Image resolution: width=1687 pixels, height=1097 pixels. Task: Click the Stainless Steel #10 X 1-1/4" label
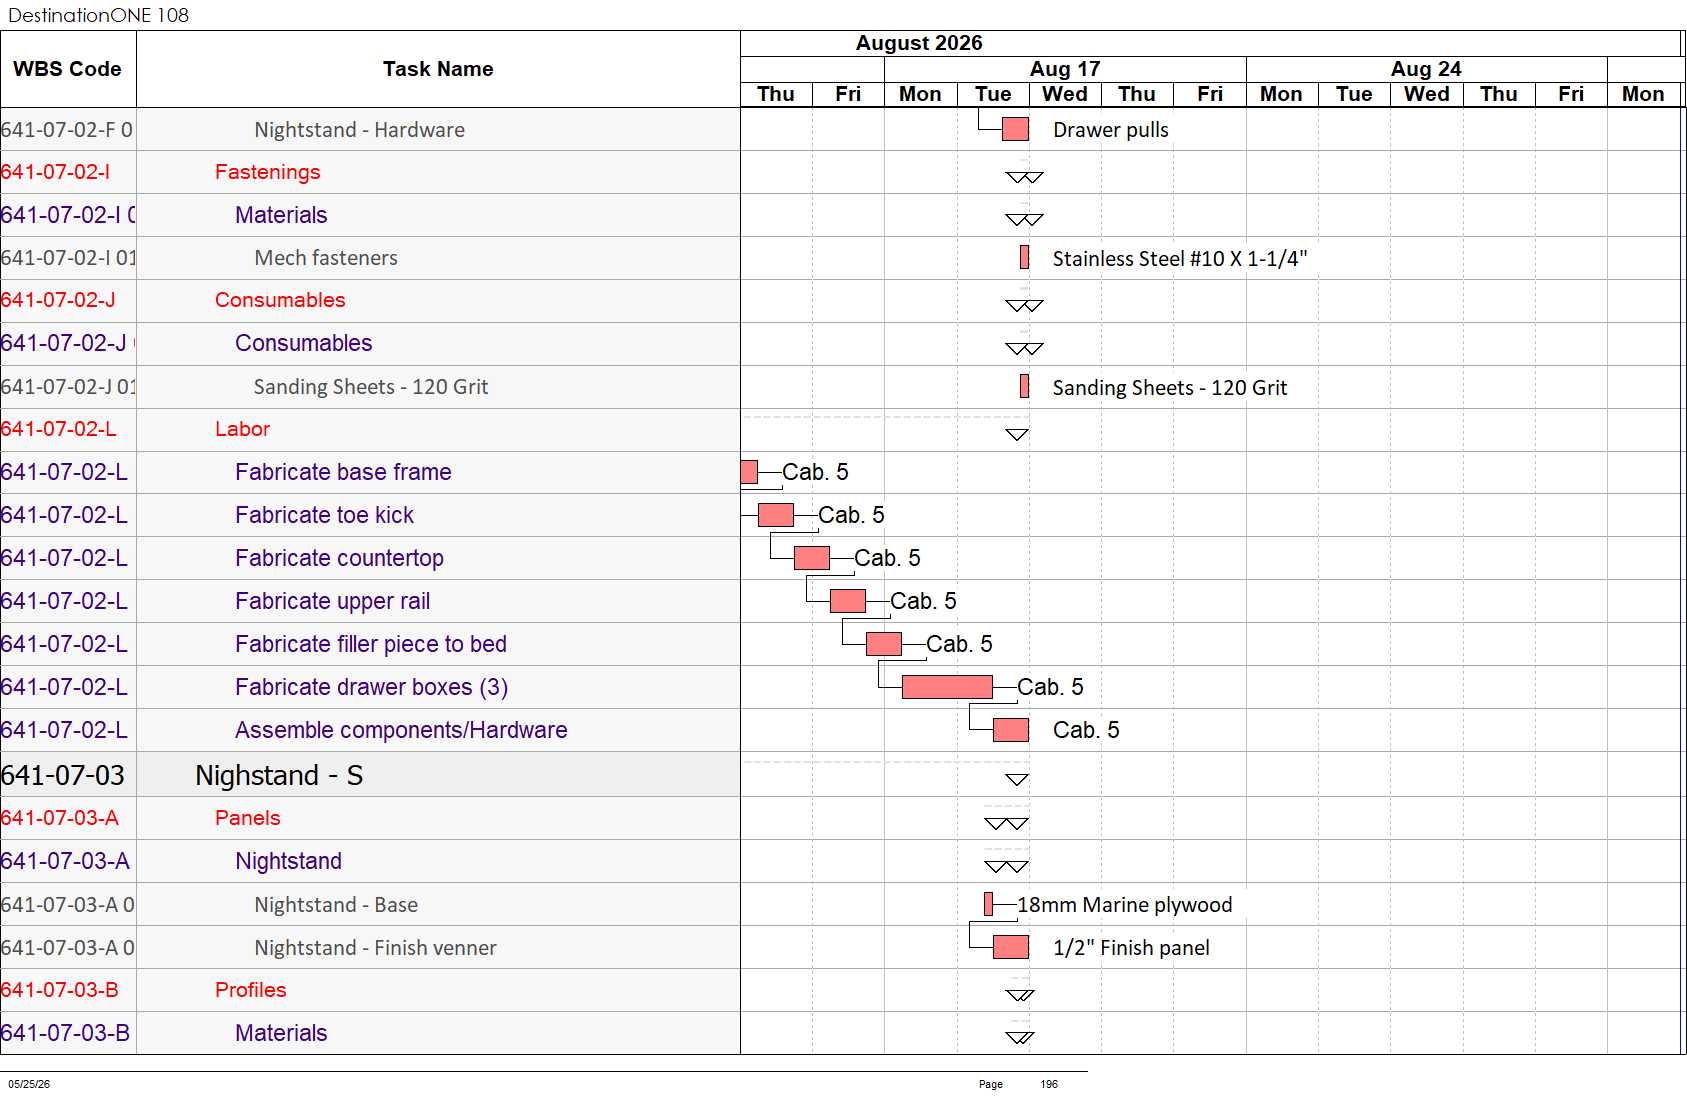click(x=1180, y=258)
